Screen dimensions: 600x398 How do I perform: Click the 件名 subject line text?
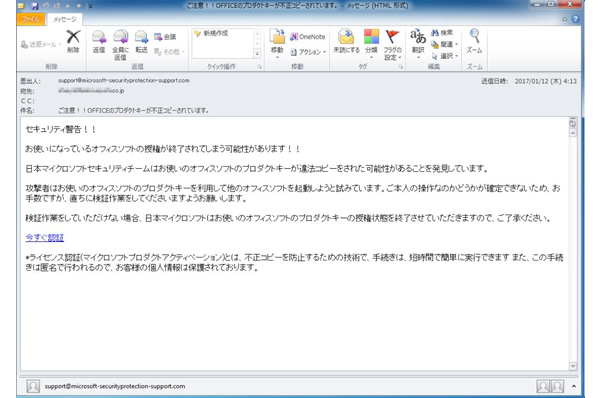(134, 111)
